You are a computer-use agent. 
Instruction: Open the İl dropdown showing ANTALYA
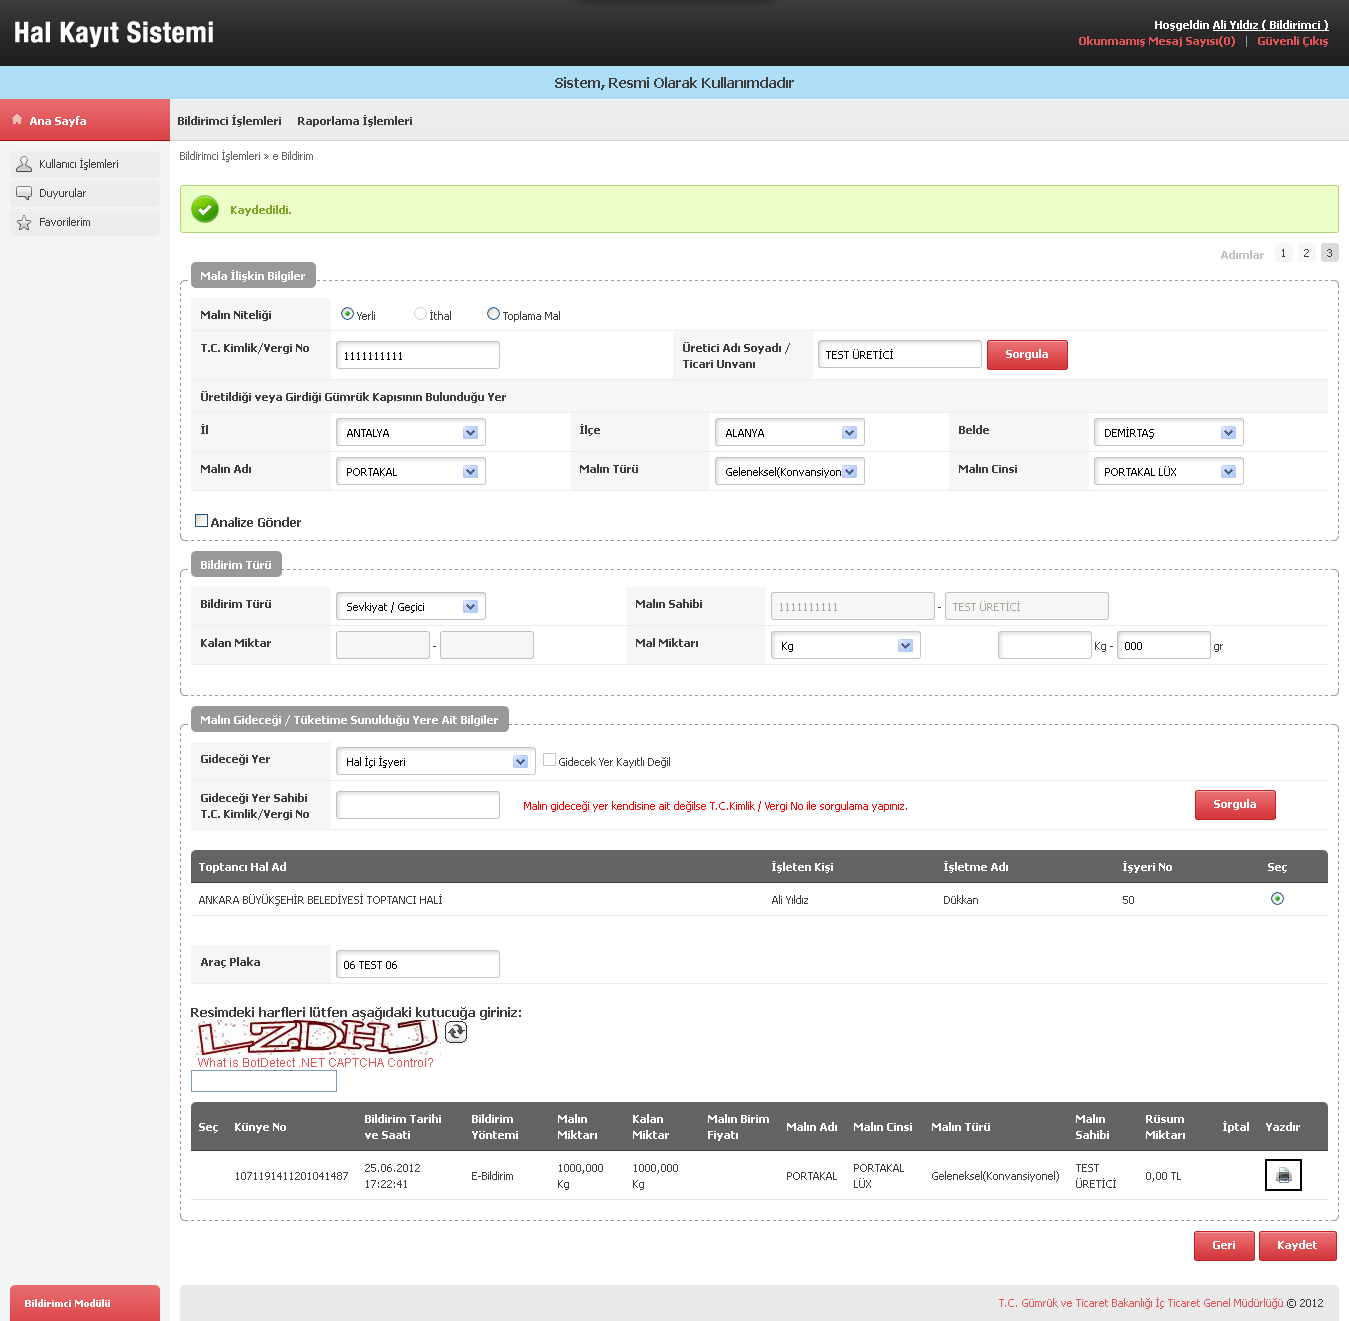[x=411, y=432]
